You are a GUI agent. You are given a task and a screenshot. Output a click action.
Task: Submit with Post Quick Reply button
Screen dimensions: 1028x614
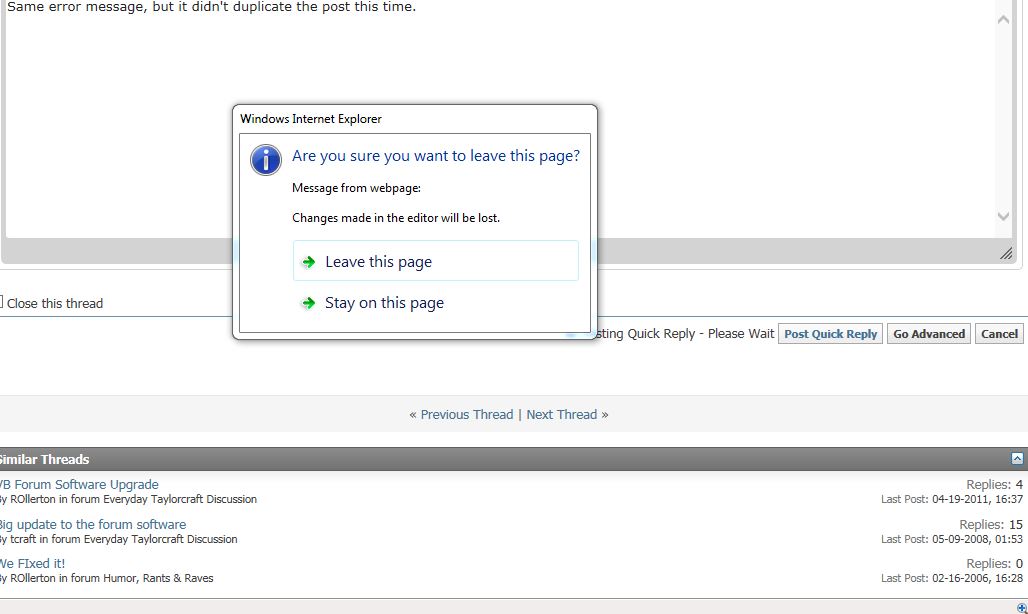click(x=830, y=334)
